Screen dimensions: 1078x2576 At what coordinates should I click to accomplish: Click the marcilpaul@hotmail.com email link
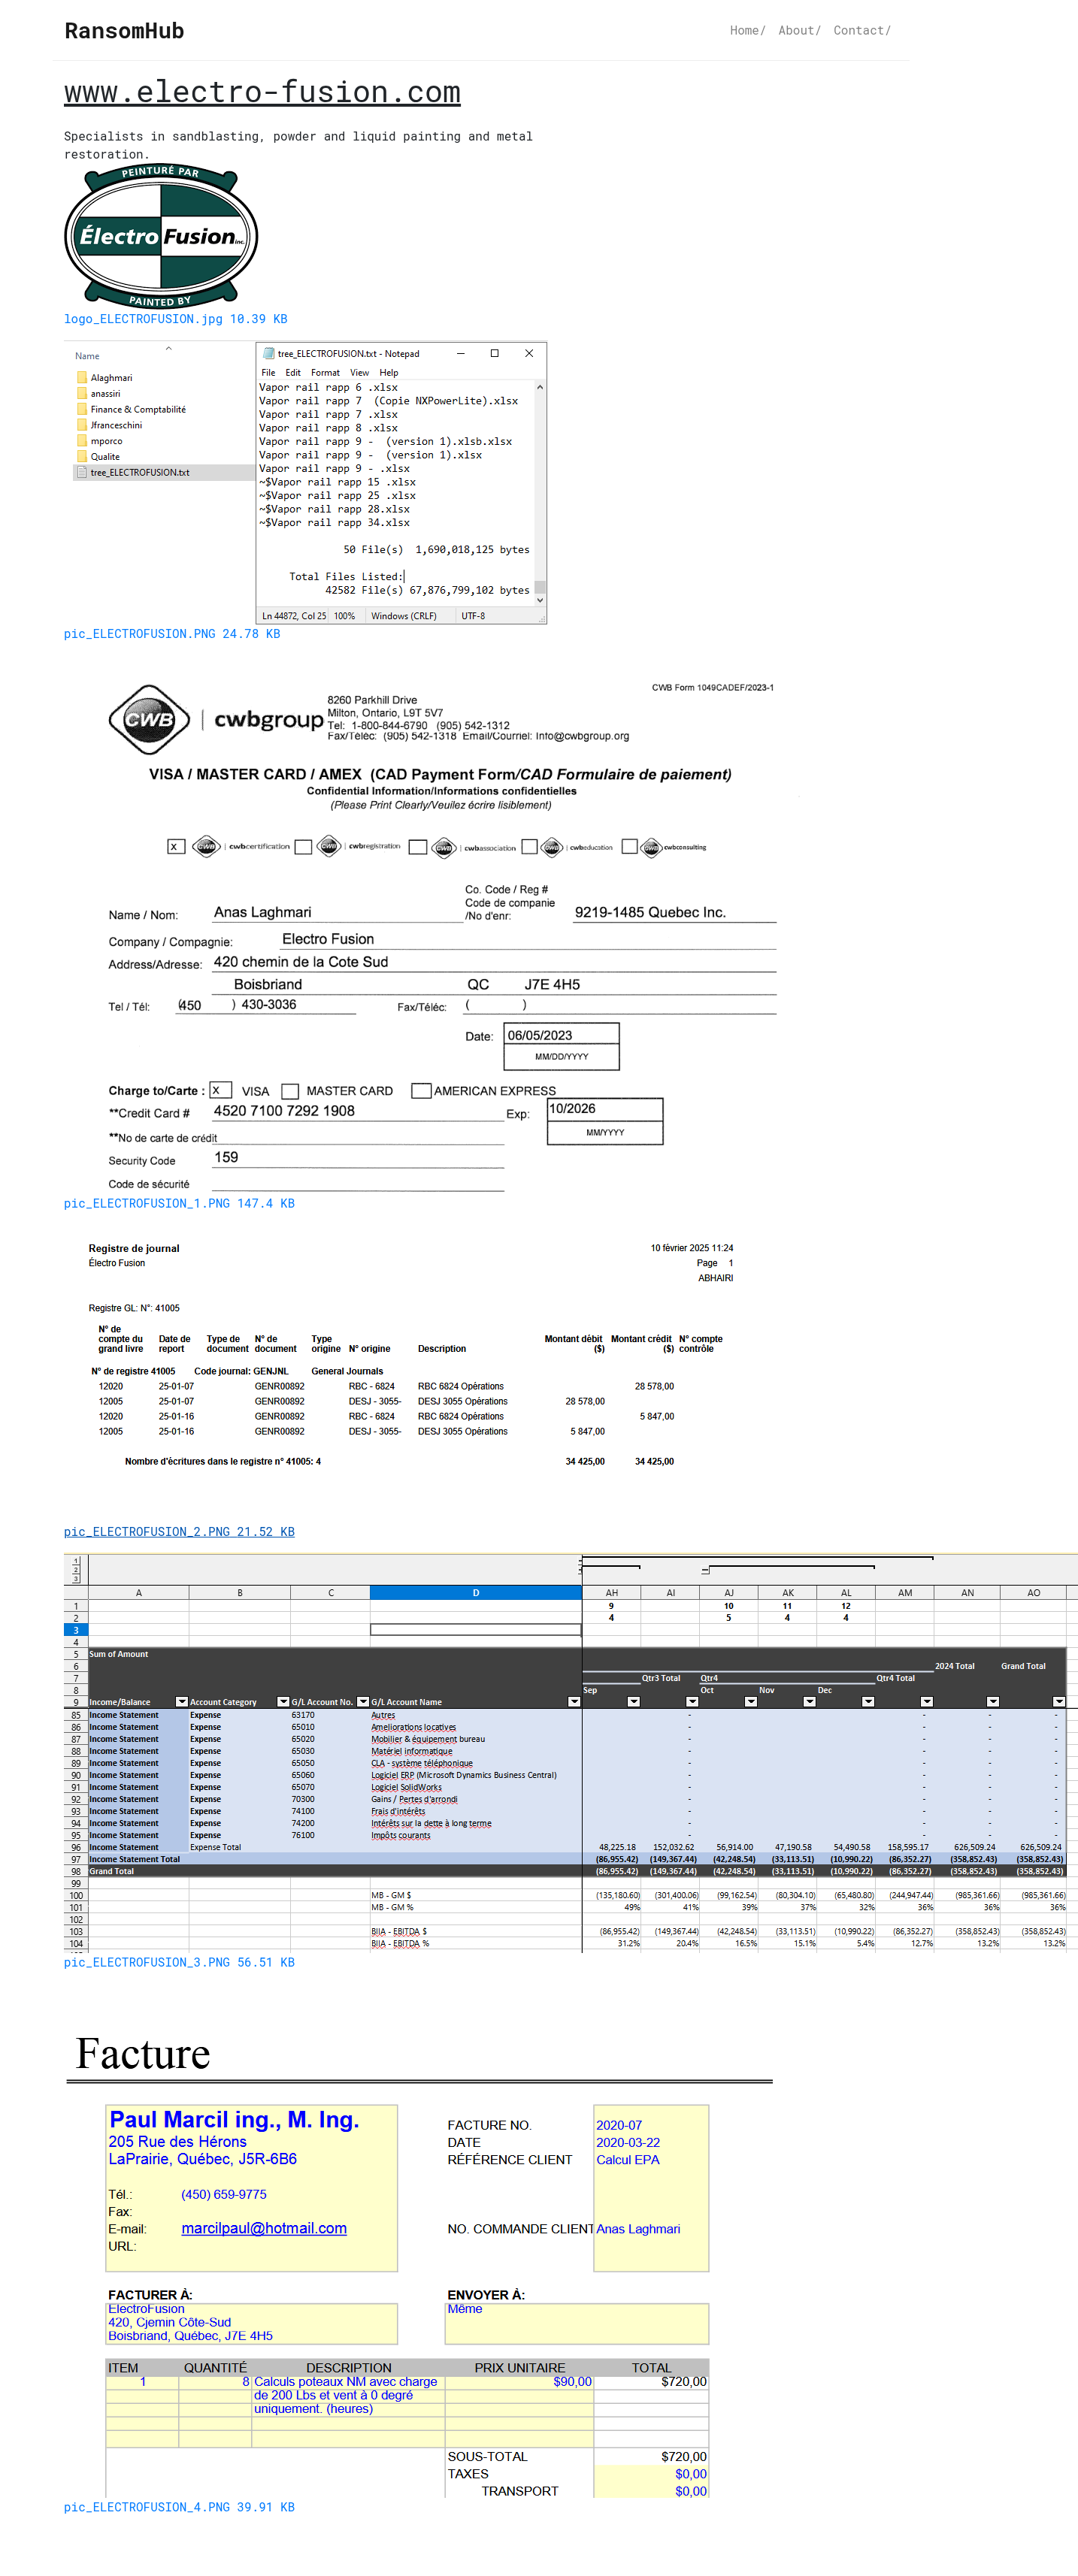(x=264, y=2228)
